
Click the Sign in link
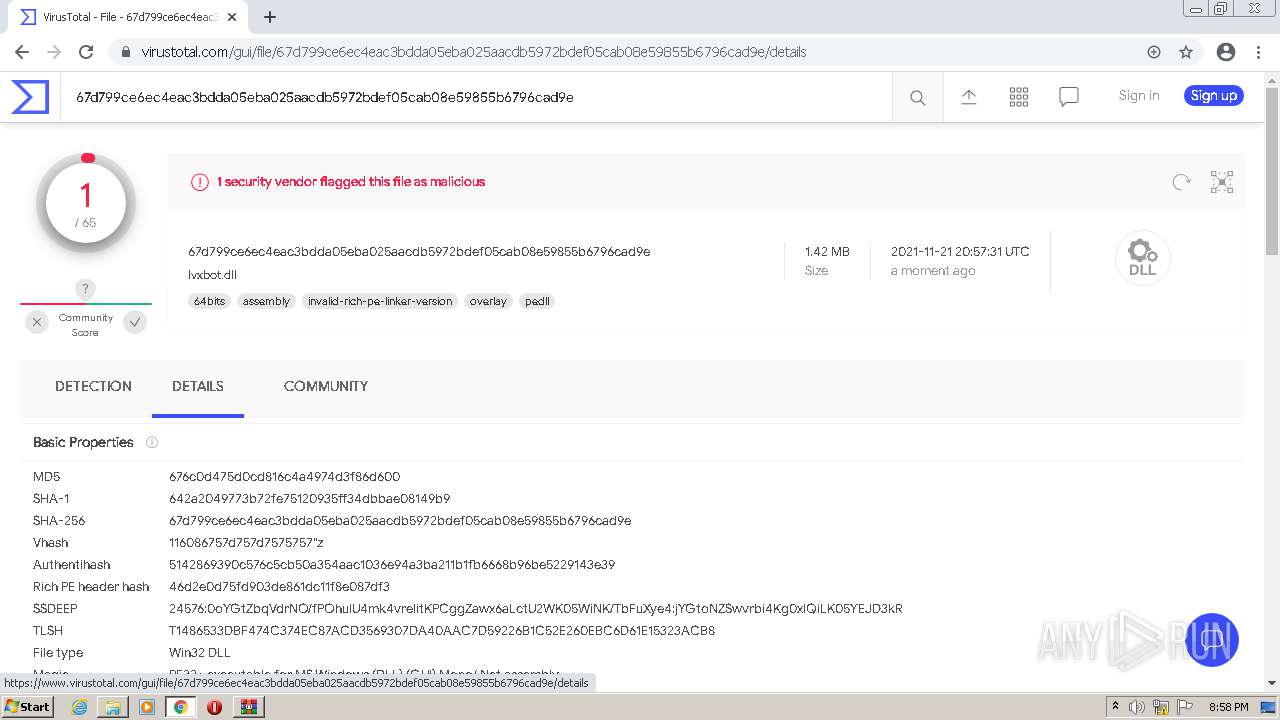(1139, 96)
